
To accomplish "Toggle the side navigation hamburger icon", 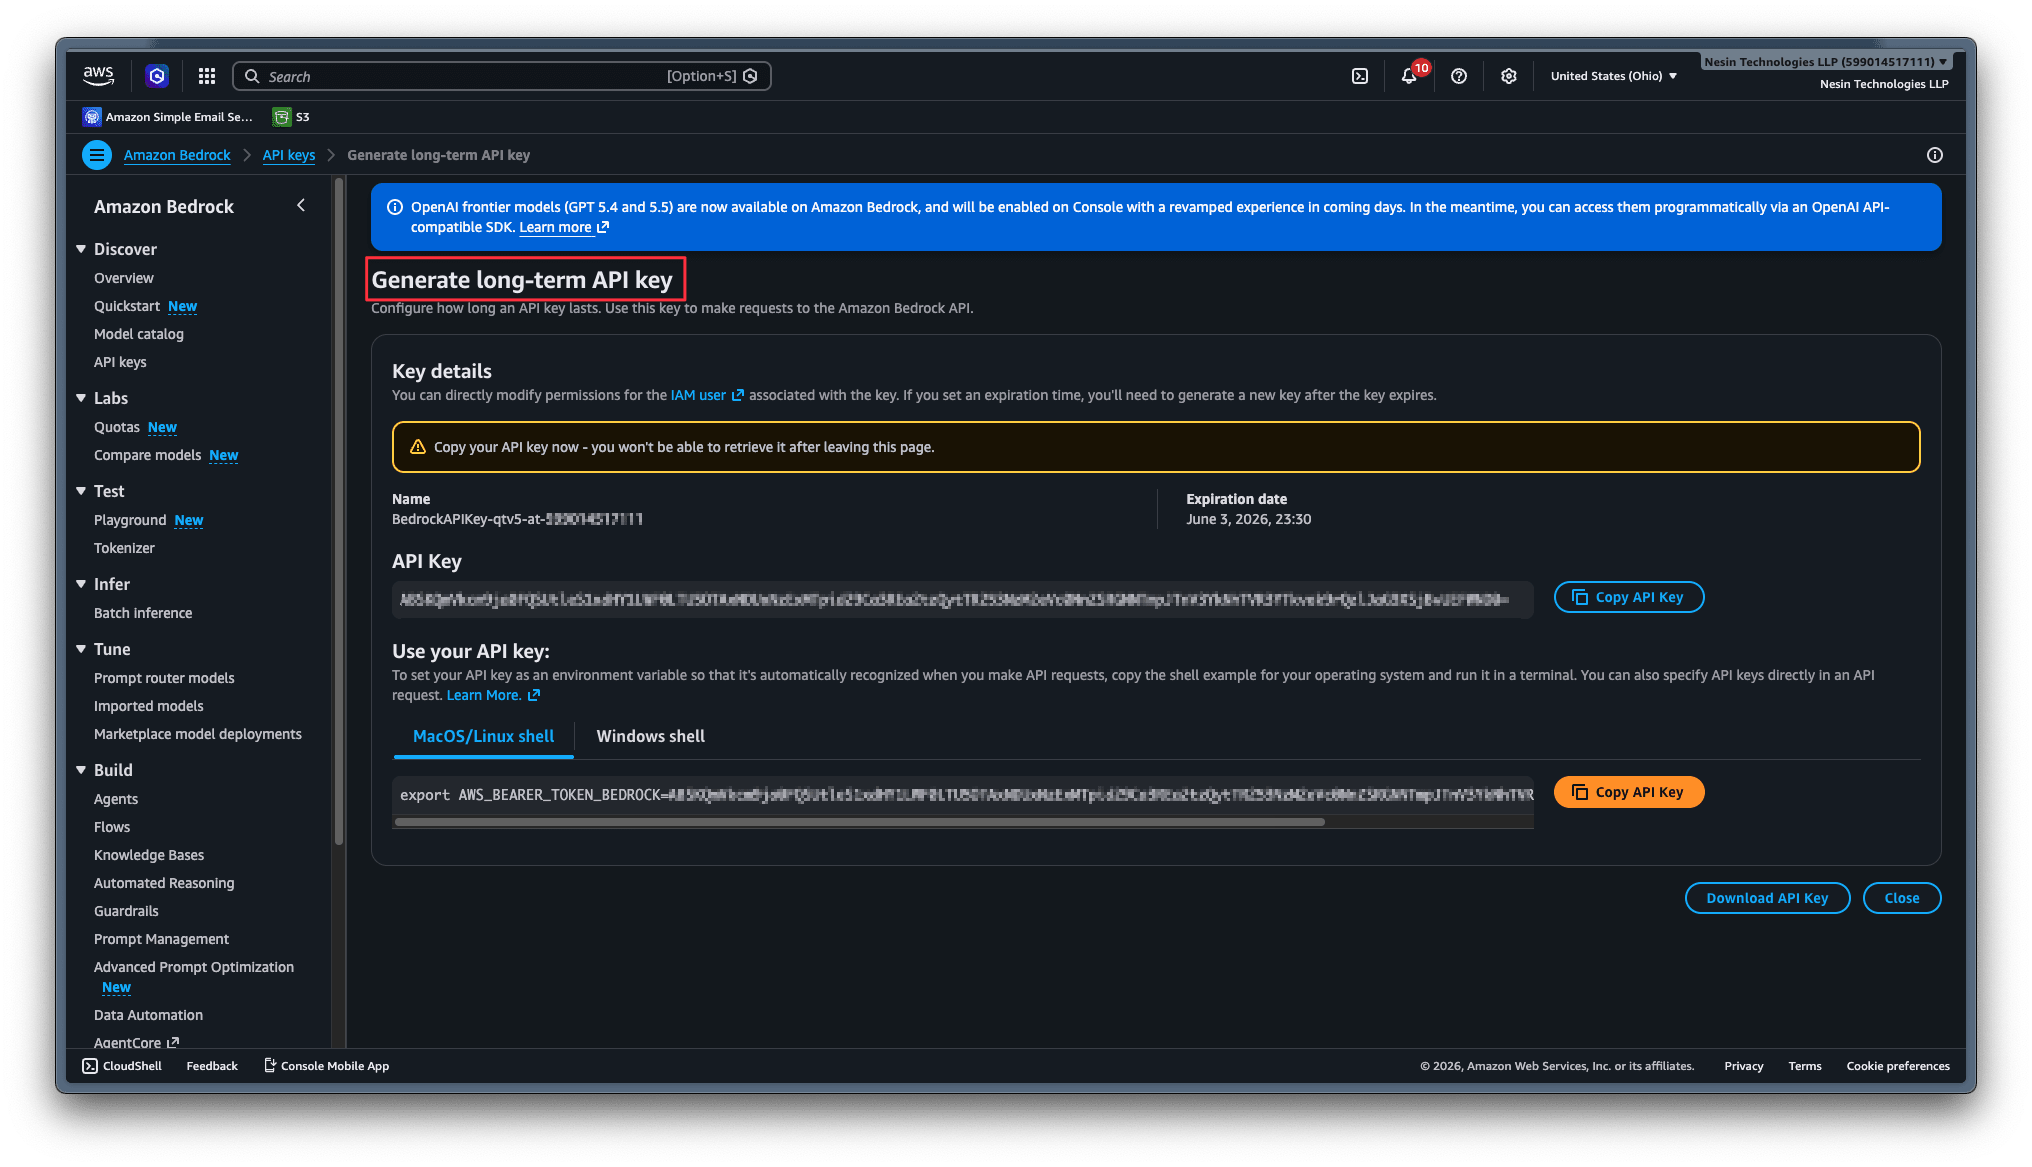I will pos(96,155).
